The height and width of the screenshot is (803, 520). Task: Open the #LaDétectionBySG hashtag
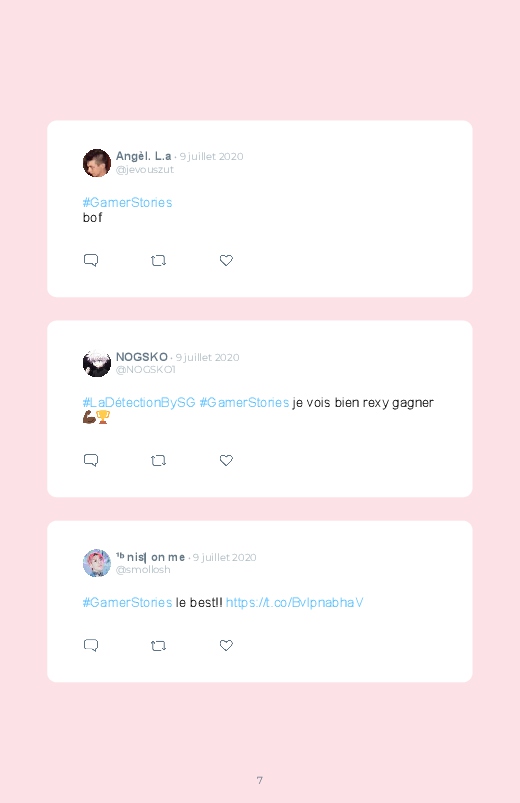[139, 403]
